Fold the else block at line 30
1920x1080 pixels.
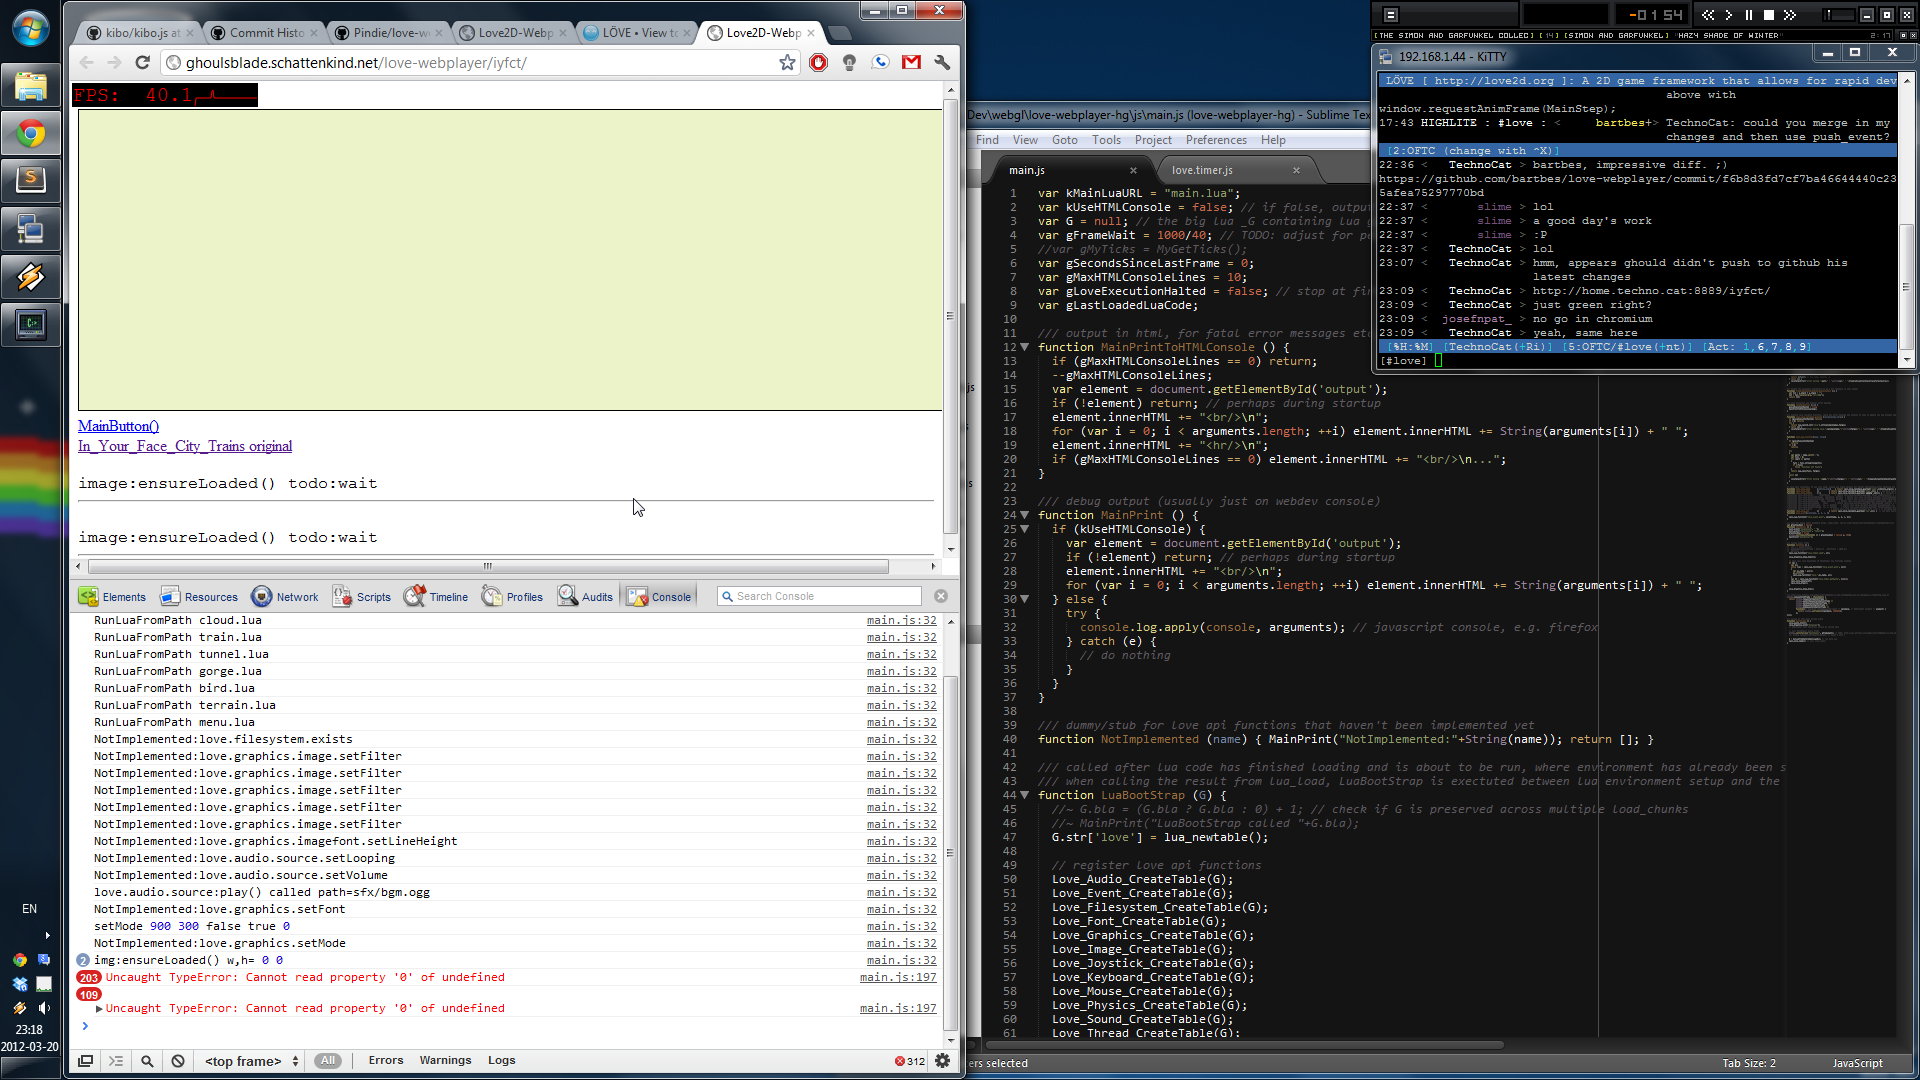[x=1024, y=600]
